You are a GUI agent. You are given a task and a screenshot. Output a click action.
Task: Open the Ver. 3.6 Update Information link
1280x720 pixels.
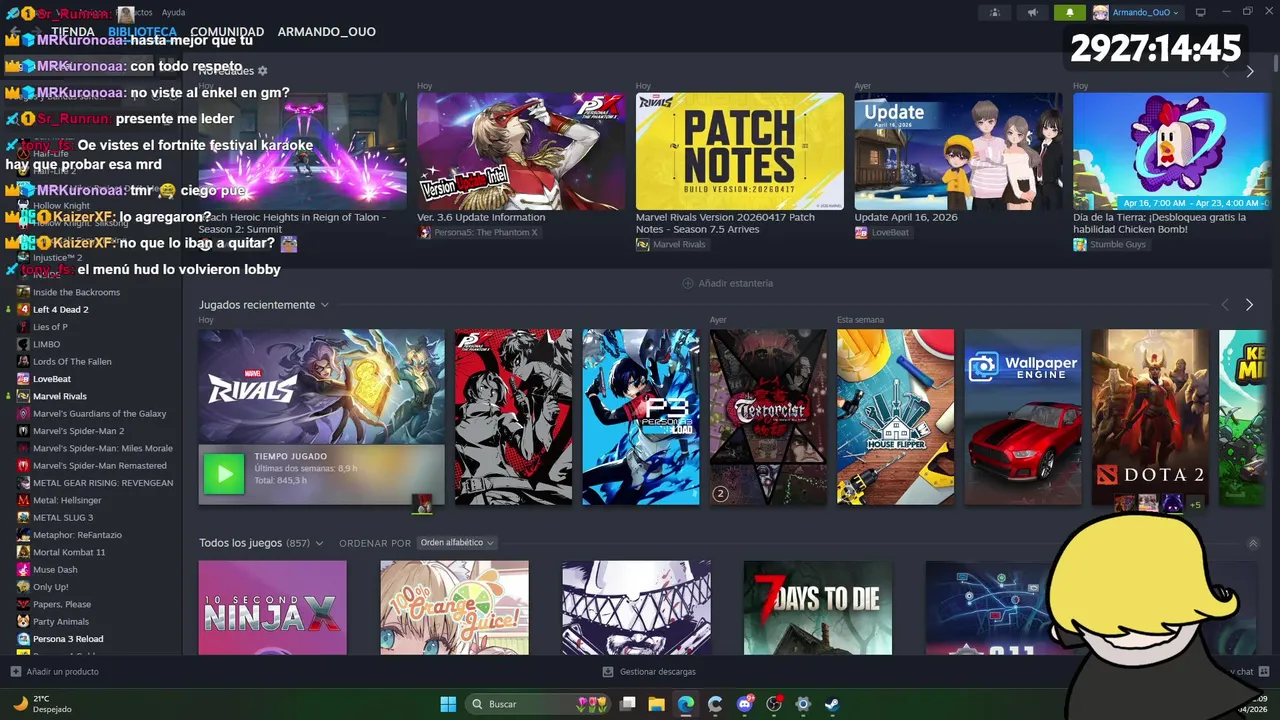point(481,217)
